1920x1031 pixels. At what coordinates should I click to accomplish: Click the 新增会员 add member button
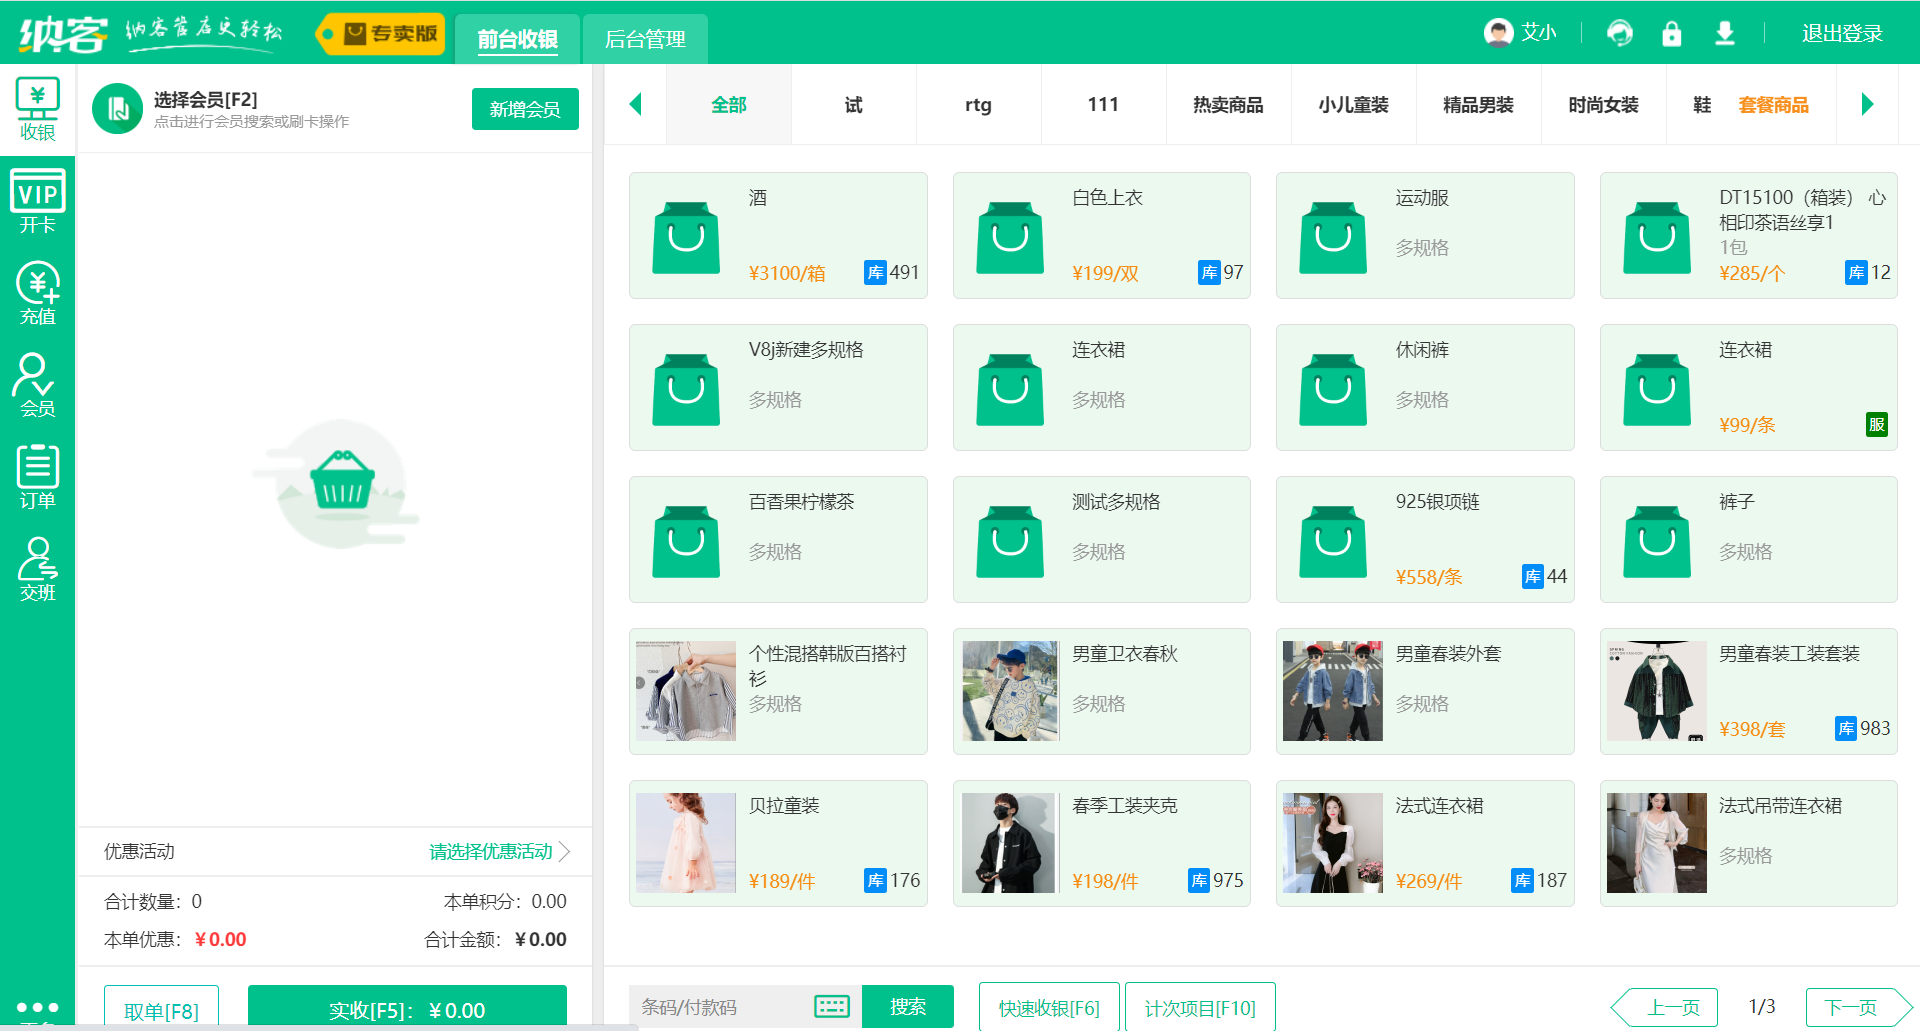[525, 108]
